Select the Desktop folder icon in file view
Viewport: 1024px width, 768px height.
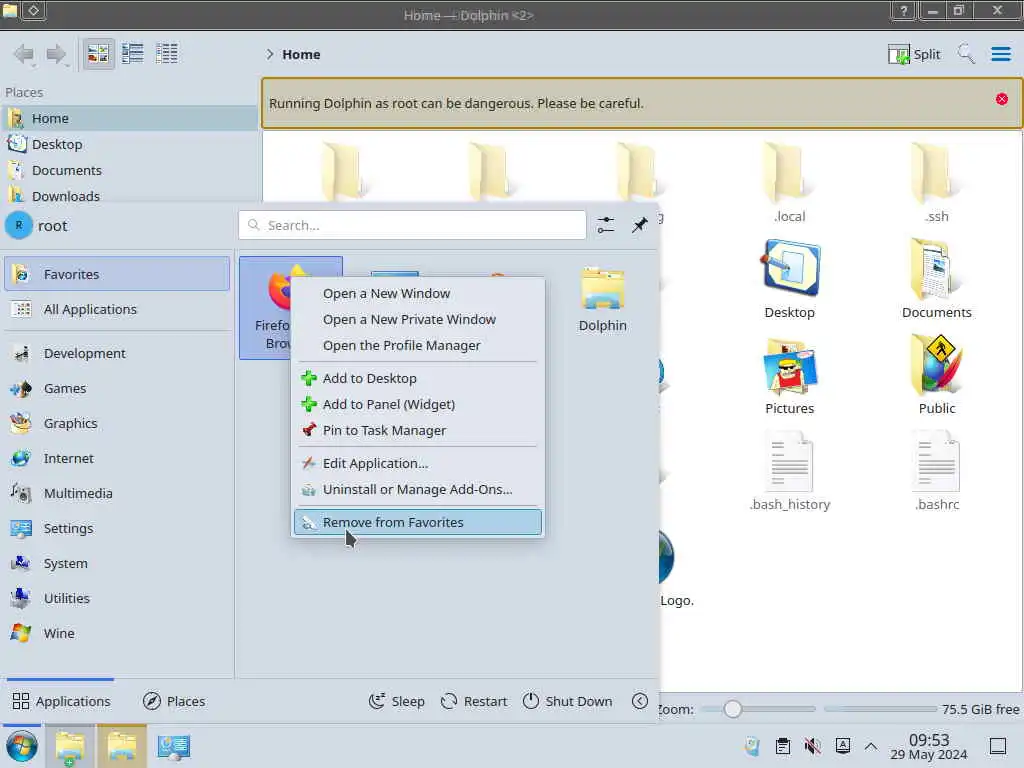pos(790,280)
